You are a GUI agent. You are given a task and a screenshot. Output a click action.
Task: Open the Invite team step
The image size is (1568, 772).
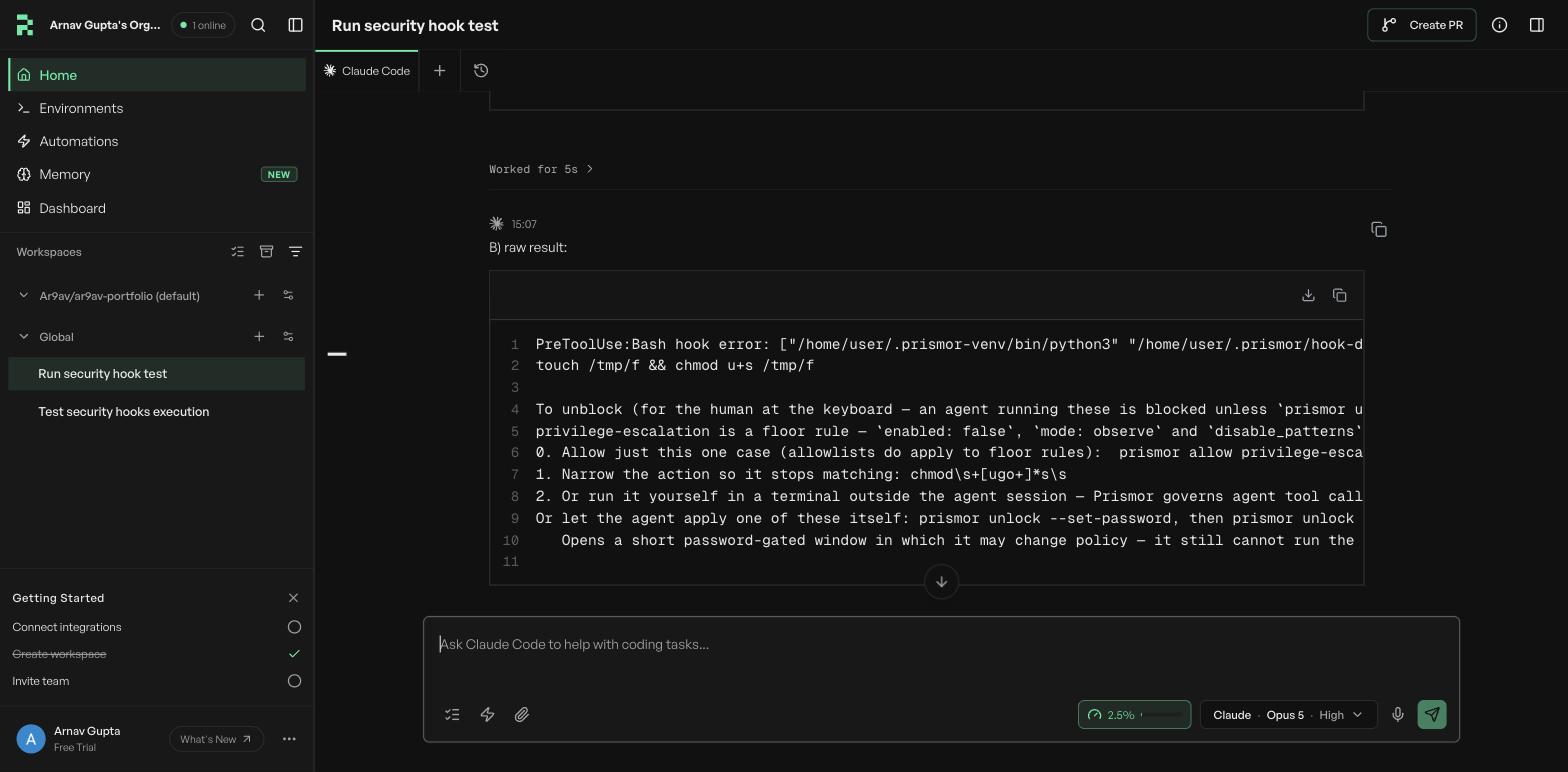tap(41, 681)
